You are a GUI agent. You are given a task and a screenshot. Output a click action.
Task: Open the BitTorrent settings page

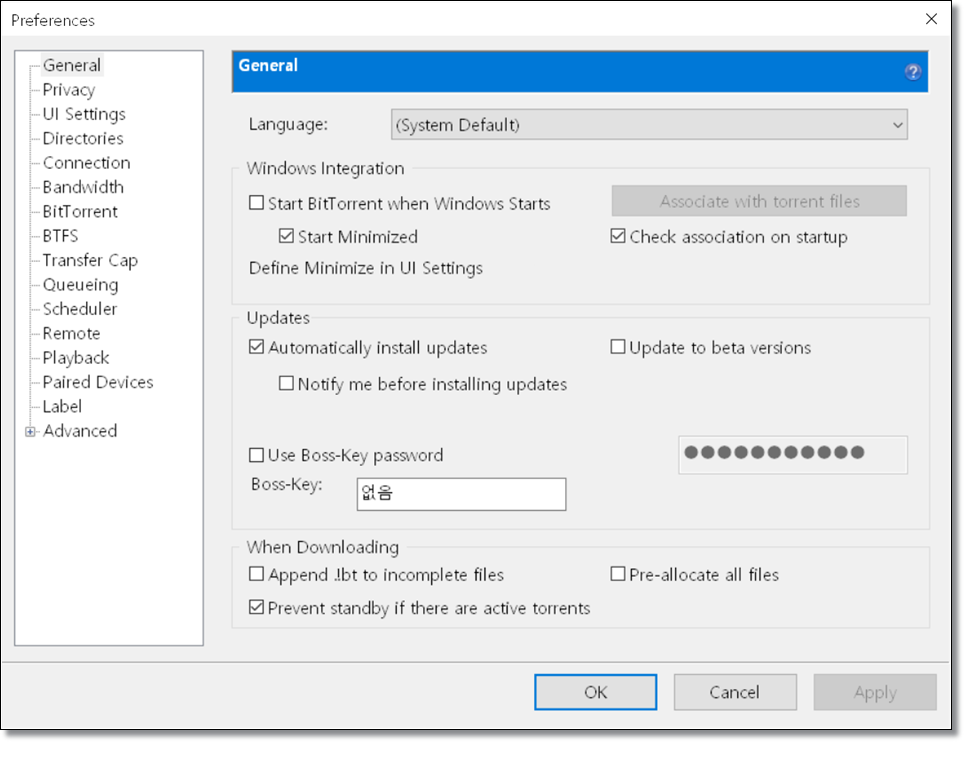(80, 212)
